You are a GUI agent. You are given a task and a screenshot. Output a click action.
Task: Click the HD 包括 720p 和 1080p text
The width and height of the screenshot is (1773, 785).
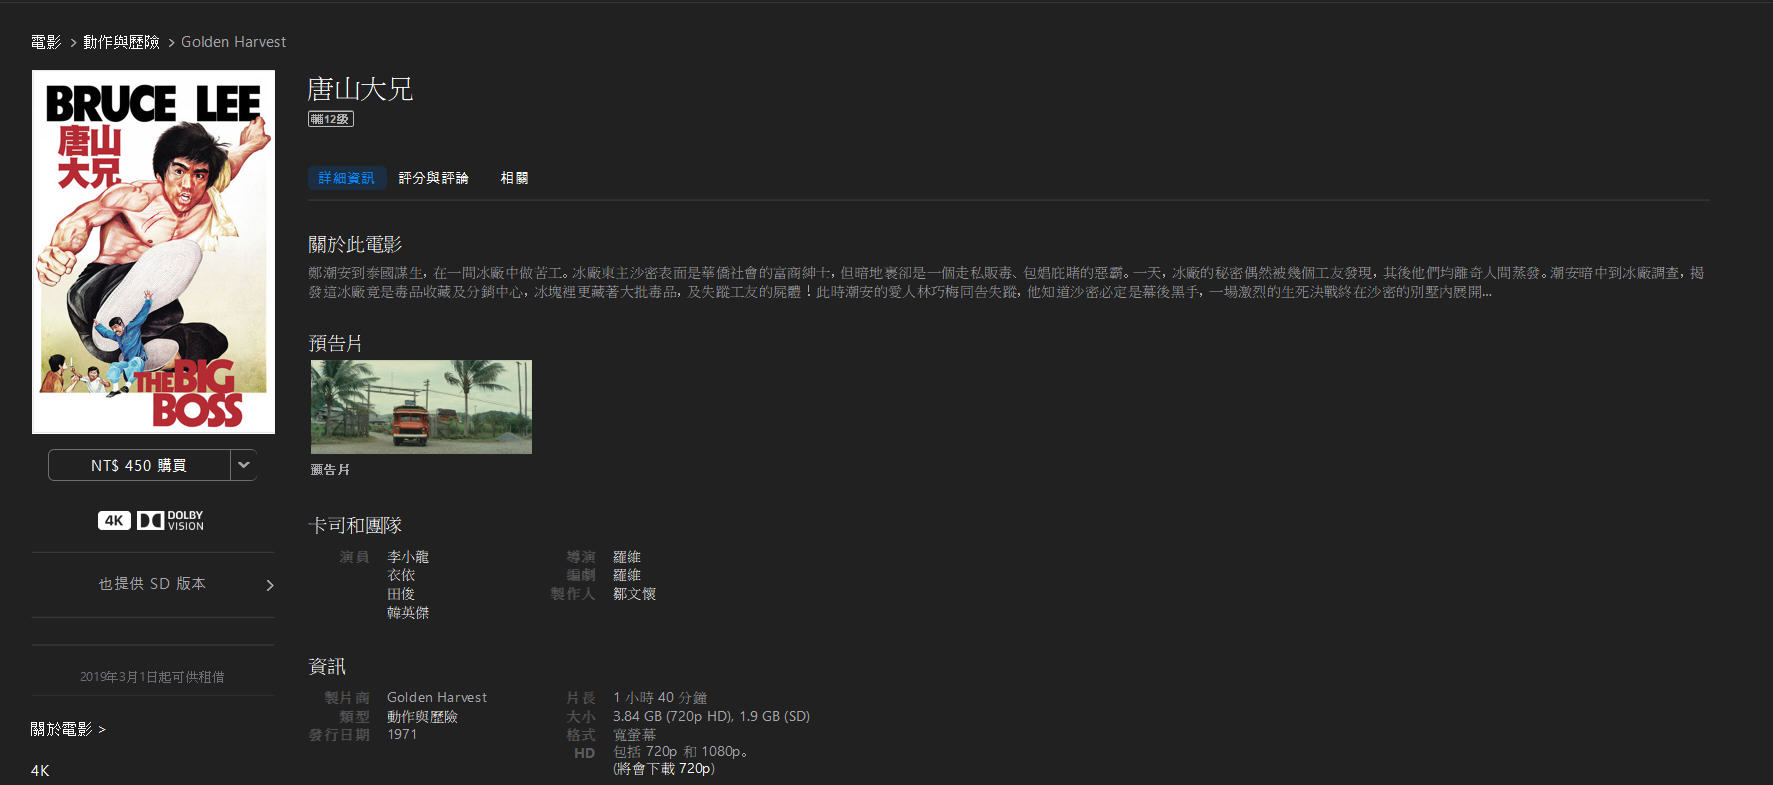(x=680, y=752)
